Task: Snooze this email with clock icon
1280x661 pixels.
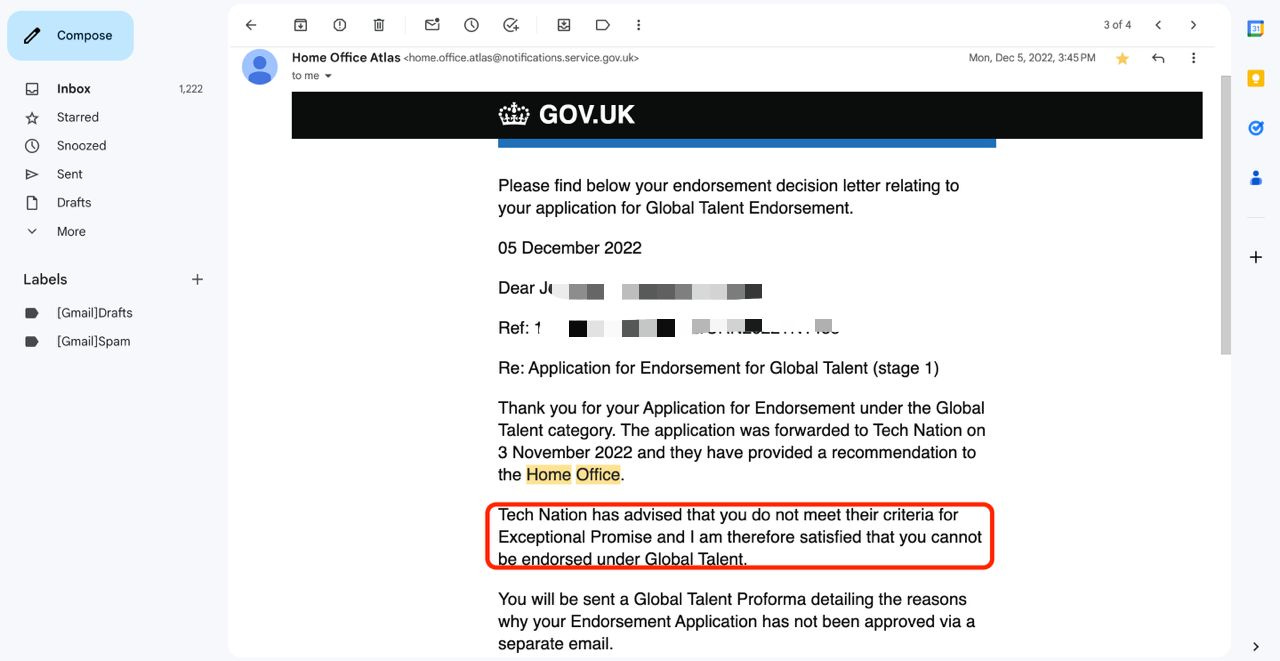Action: pyautogui.click(x=471, y=25)
